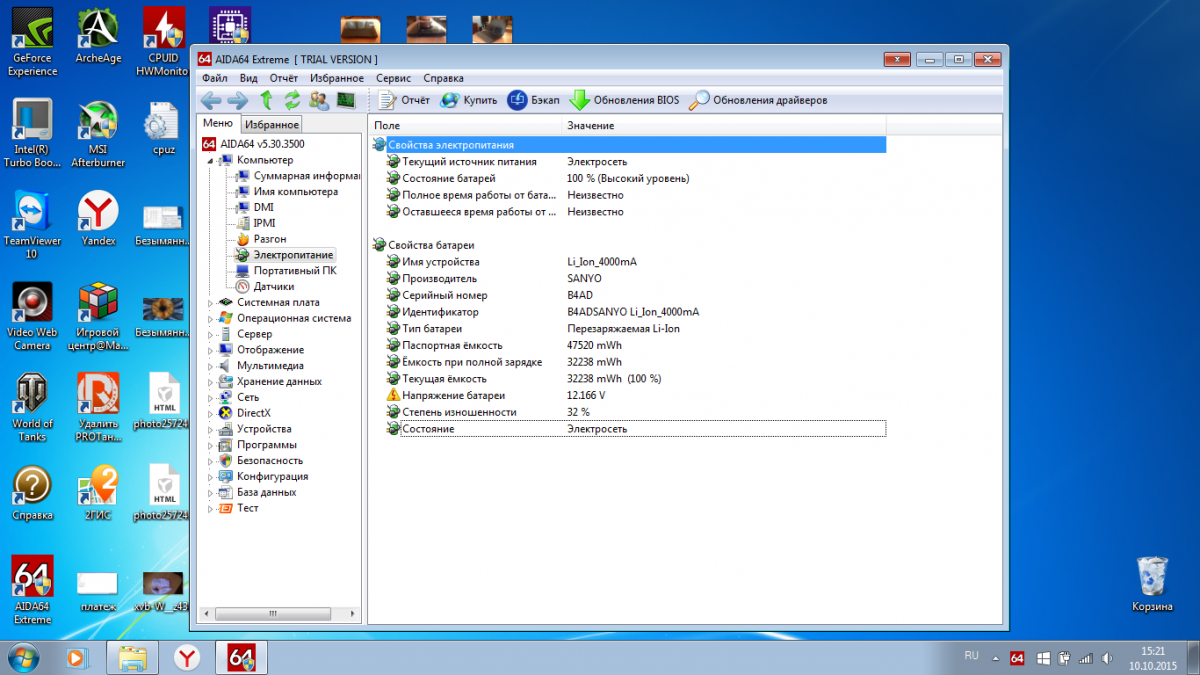
Task: Open the Windows Start menu
Action: [23, 657]
